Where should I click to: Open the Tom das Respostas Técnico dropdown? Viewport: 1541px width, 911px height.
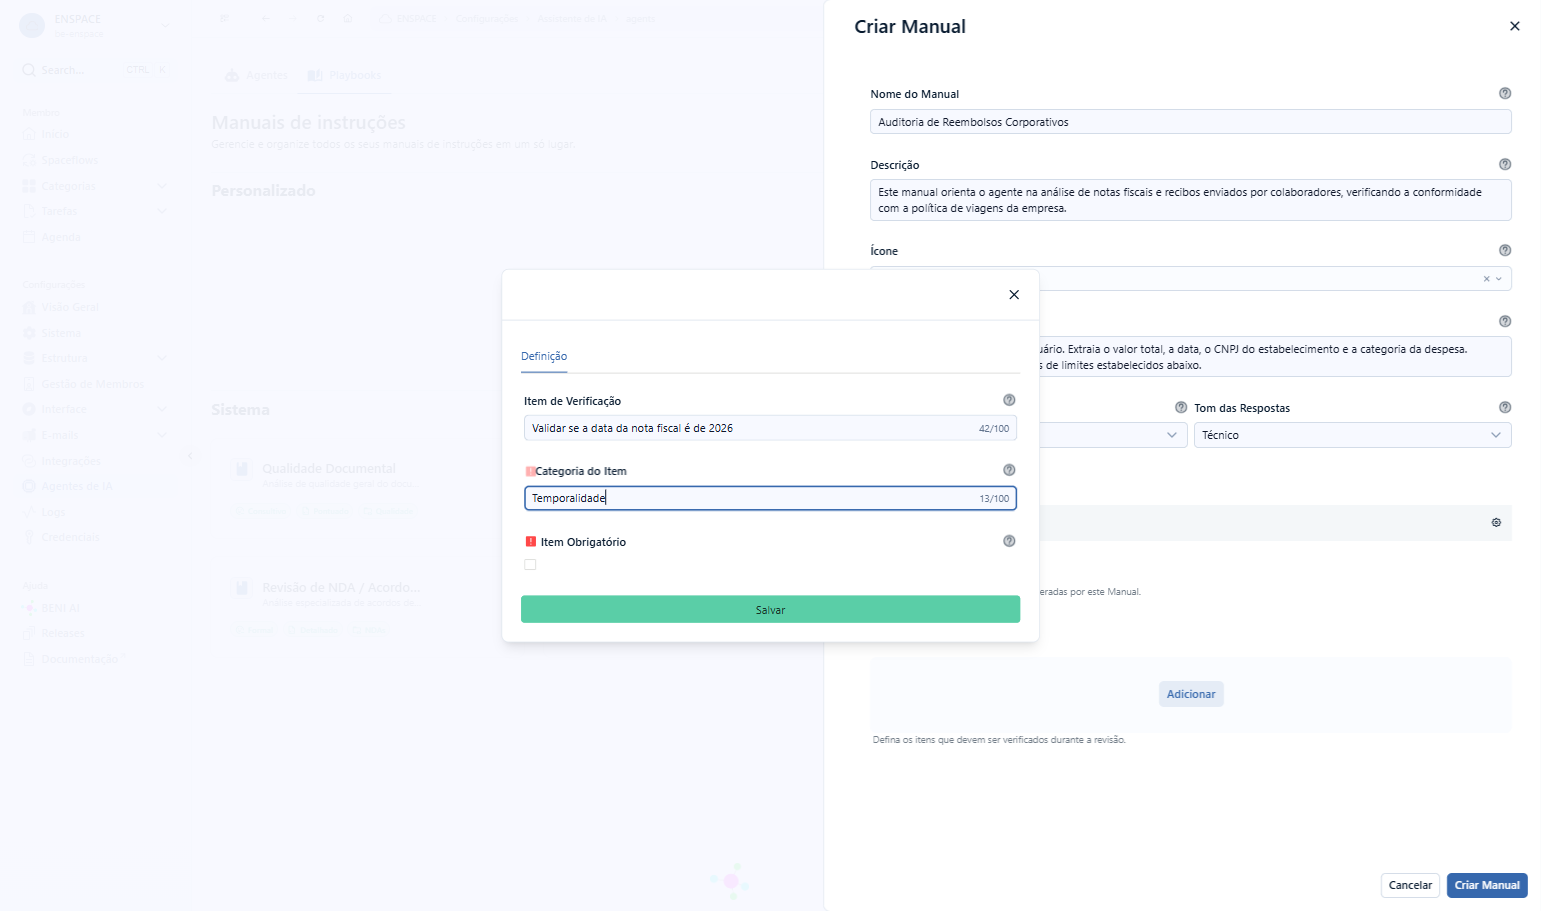coord(1352,435)
